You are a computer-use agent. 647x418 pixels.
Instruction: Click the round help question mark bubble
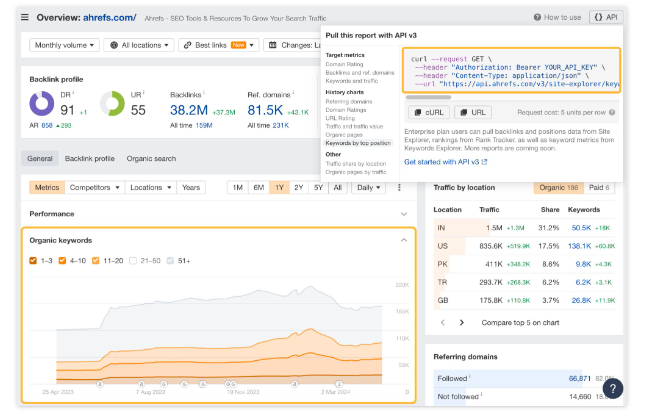(613, 389)
